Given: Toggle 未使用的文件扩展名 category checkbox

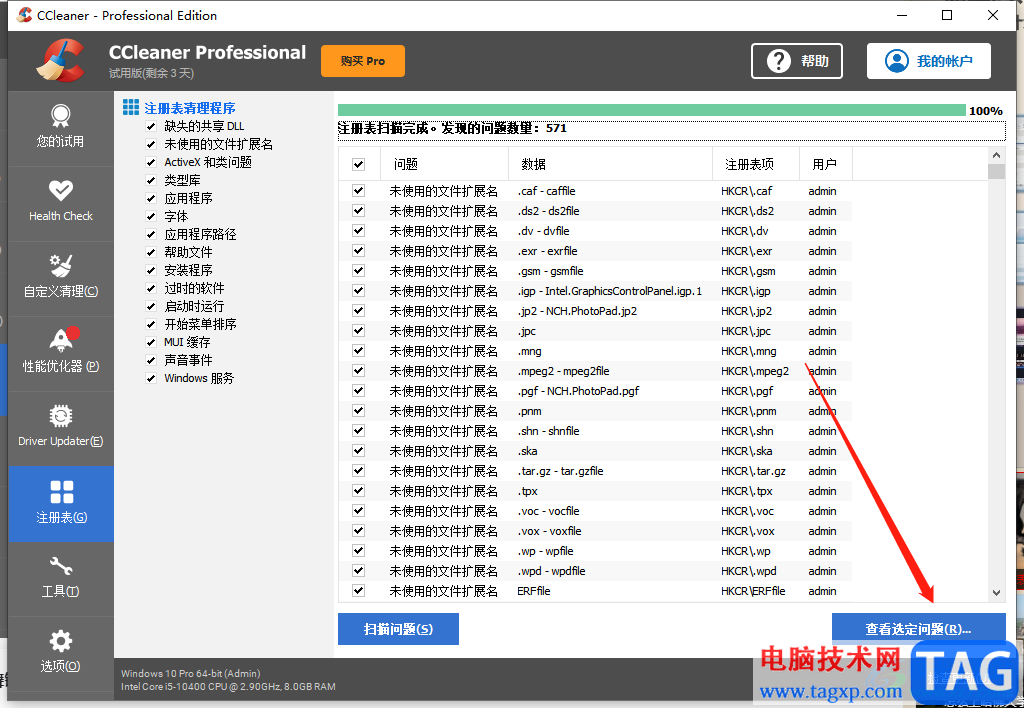Looking at the screenshot, I should 151,144.
